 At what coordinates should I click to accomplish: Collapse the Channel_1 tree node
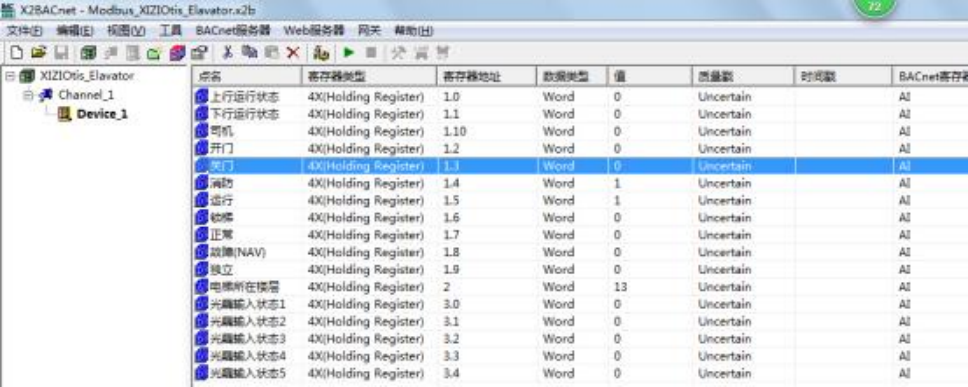tap(29, 95)
